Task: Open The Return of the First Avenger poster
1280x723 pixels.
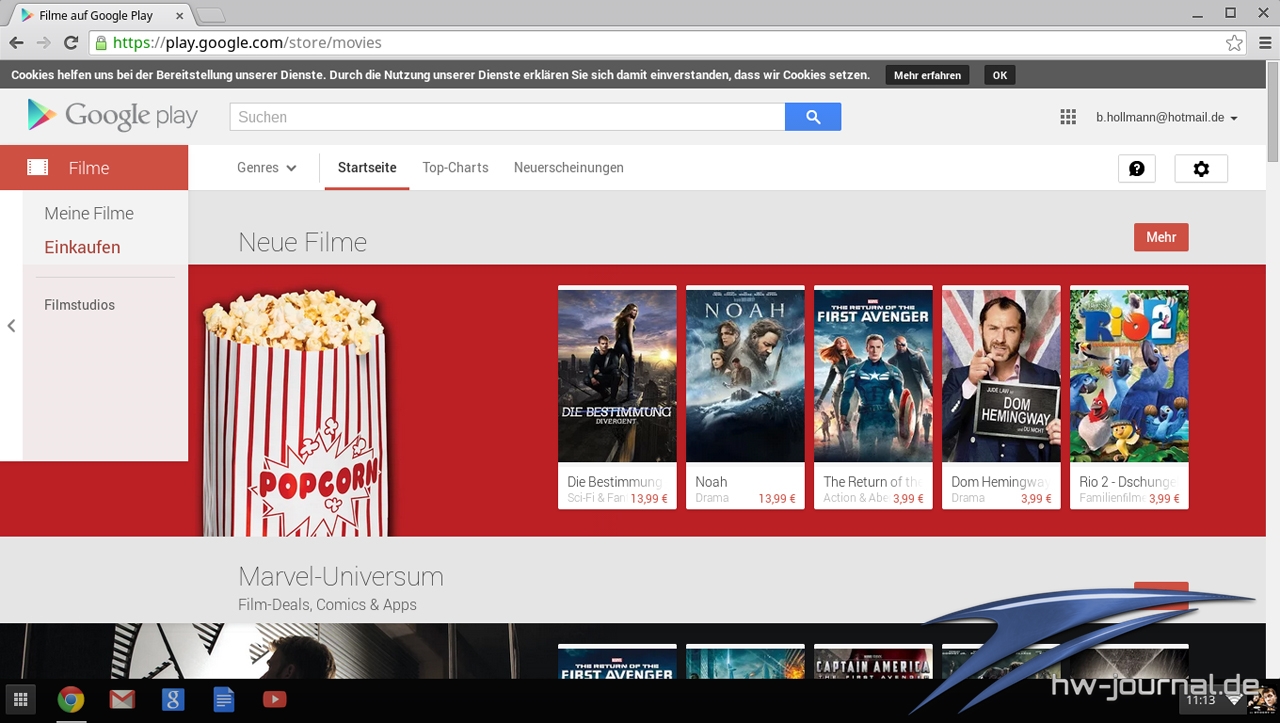Action: click(873, 374)
